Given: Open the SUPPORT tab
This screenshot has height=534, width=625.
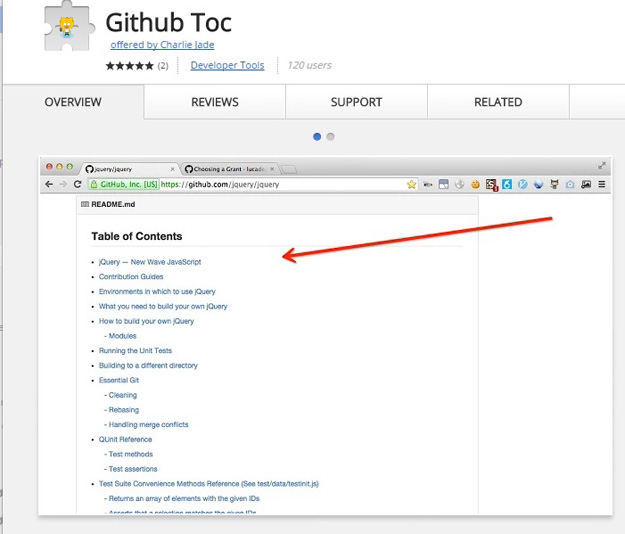Looking at the screenshot, I should [356, 102].
